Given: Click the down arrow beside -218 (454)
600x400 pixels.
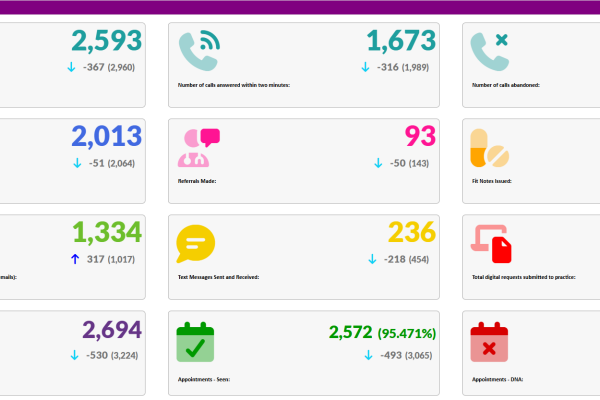Looking at the screenshot, I should tap(372, 259).
